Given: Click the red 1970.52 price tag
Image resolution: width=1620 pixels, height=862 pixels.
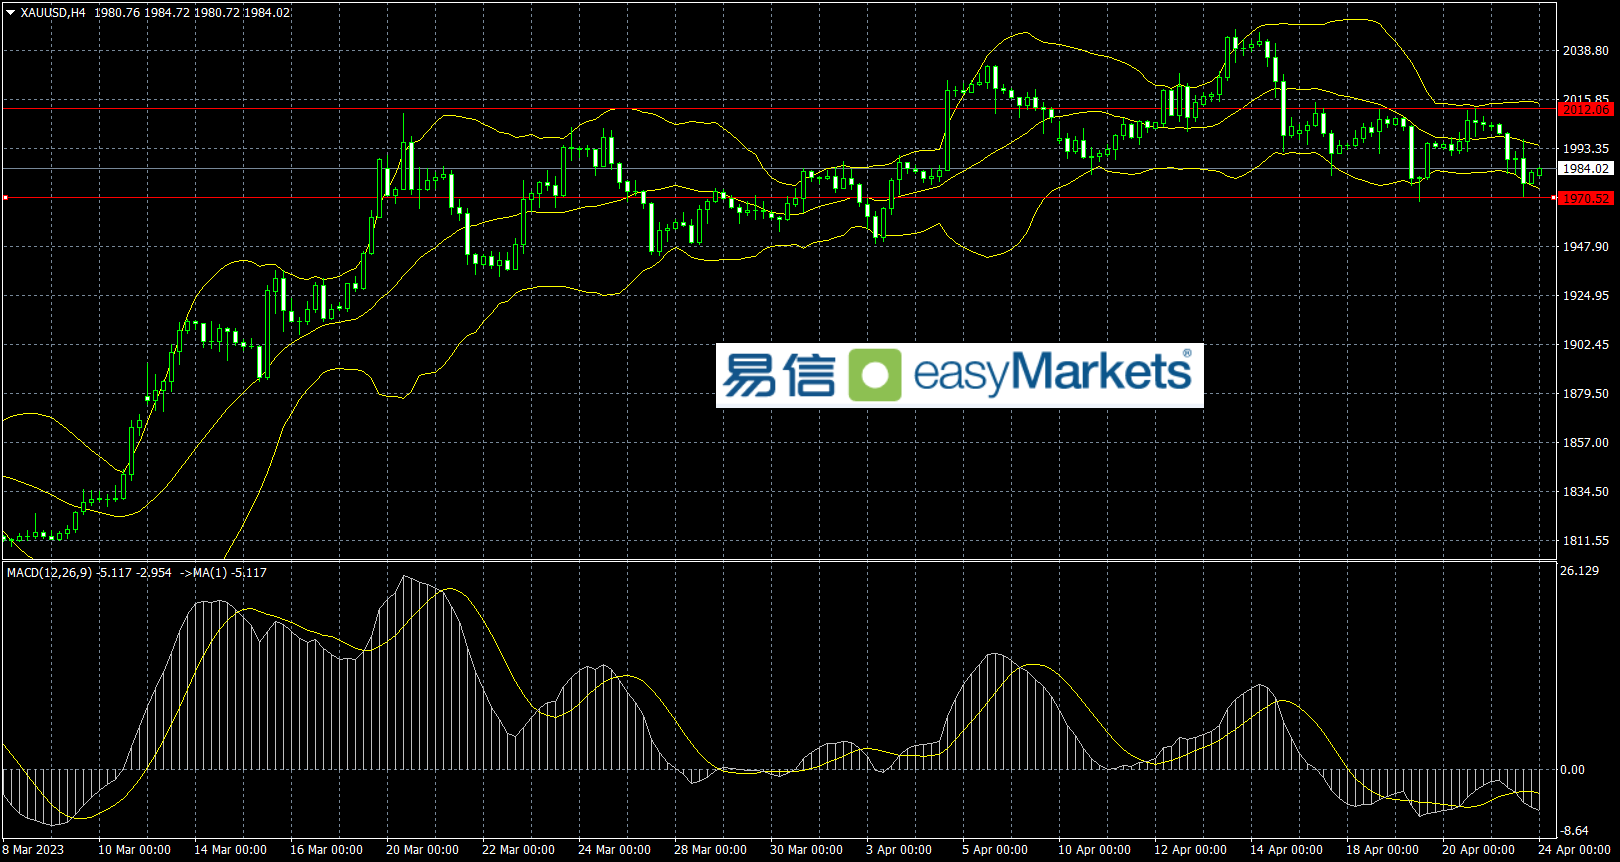Looking at the screenshot, I should (1586, 199).
